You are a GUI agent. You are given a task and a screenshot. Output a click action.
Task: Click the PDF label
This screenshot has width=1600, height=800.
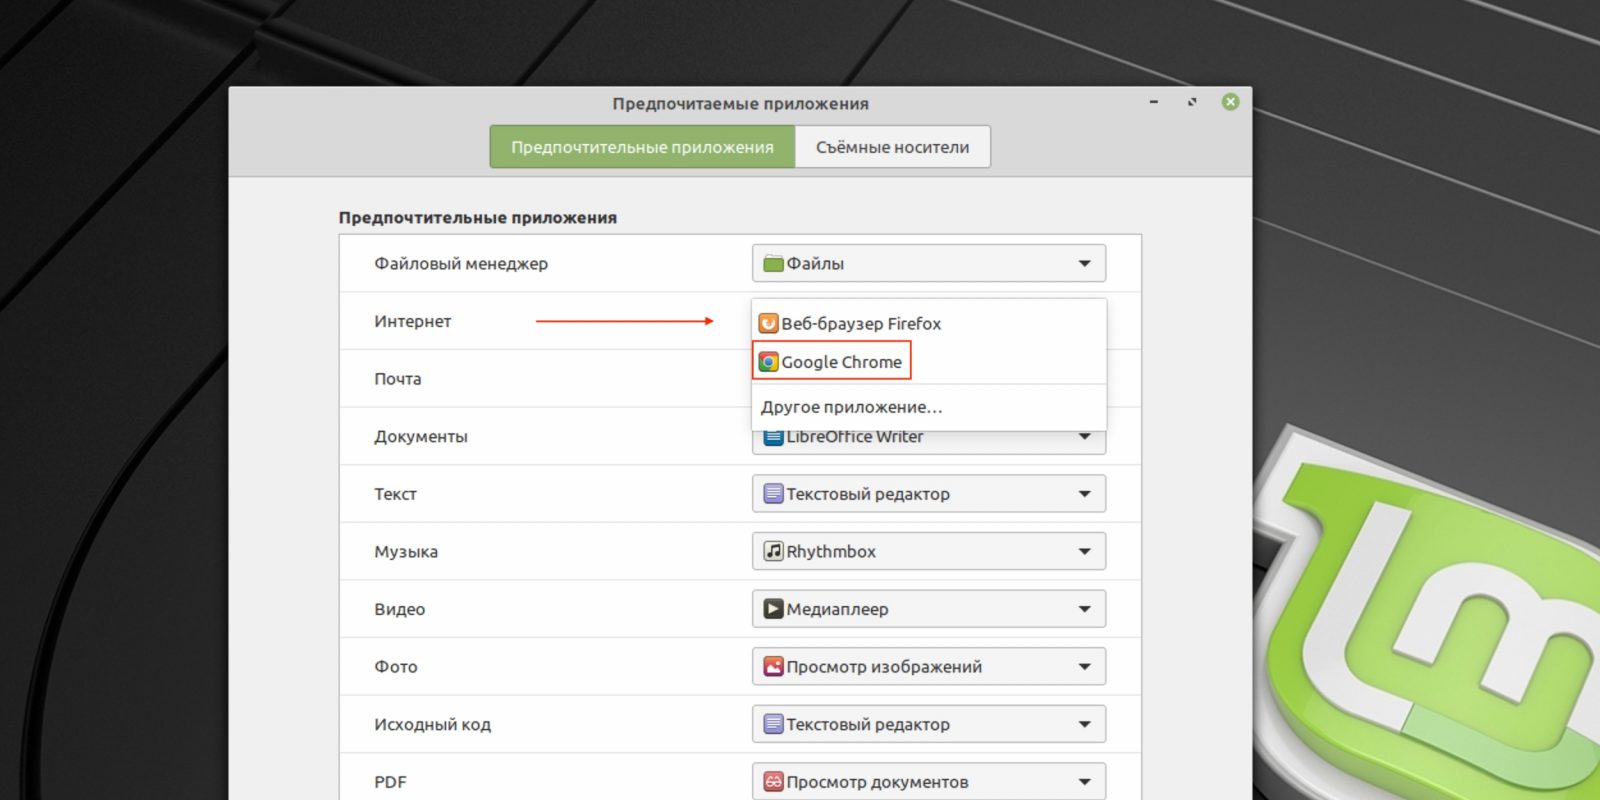(x=390, y=782)
